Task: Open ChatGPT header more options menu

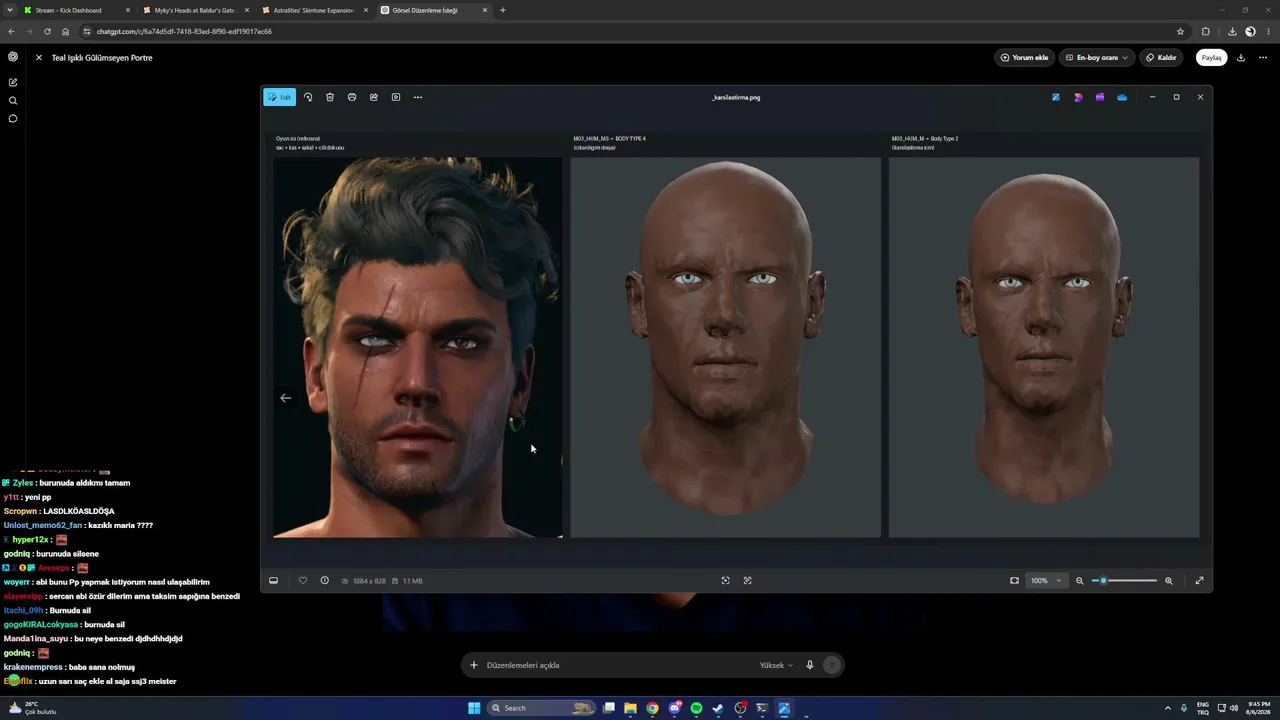Action: click(1263, 58)
